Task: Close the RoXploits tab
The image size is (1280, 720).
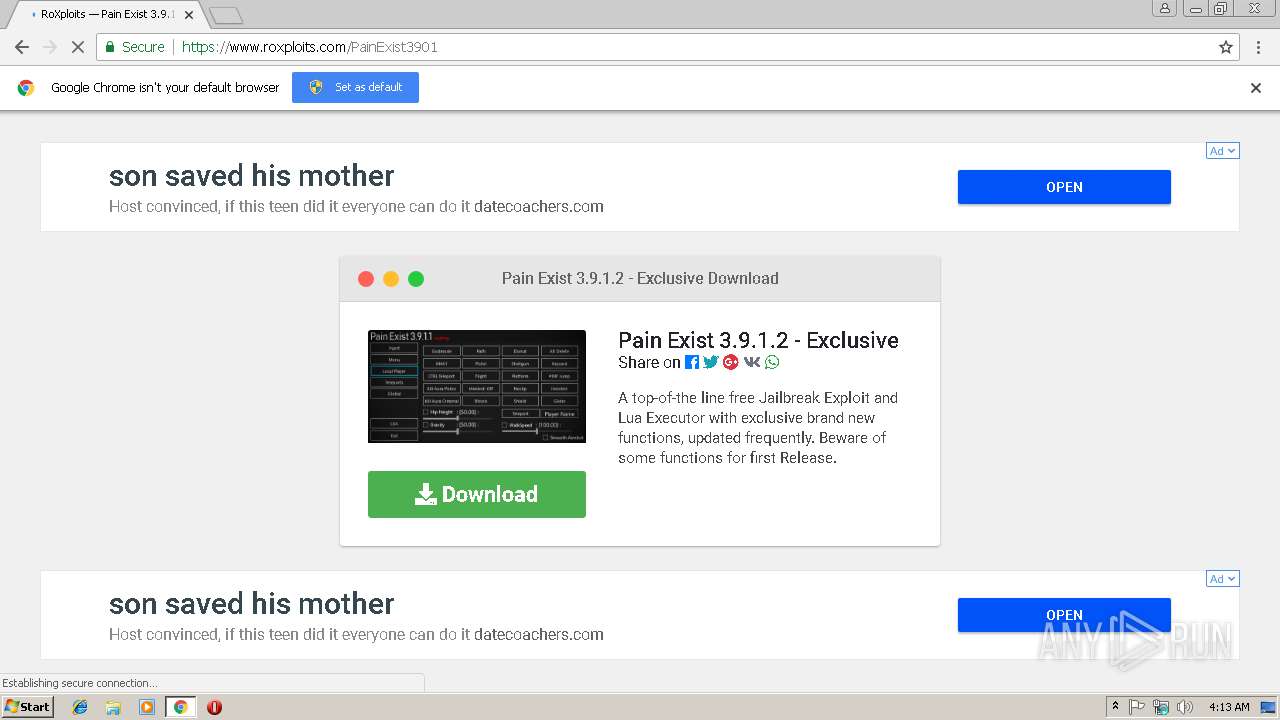Action: coord(189,15)
